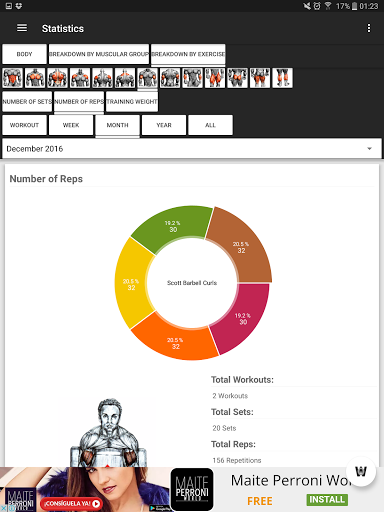Tap the floating W logo button
The width and height of the screenshot is (384, 512).
point(361,471)
